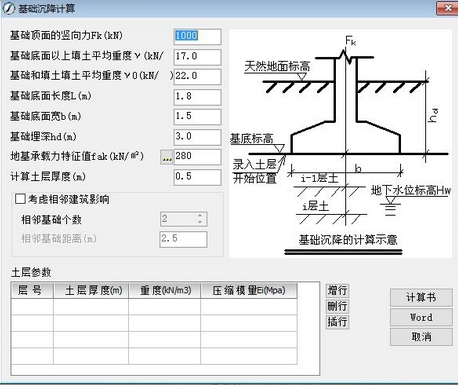
Task: Decrease 相邻基础个数 with down arrow
Action: pyautogui.click(x=200, y=222)
